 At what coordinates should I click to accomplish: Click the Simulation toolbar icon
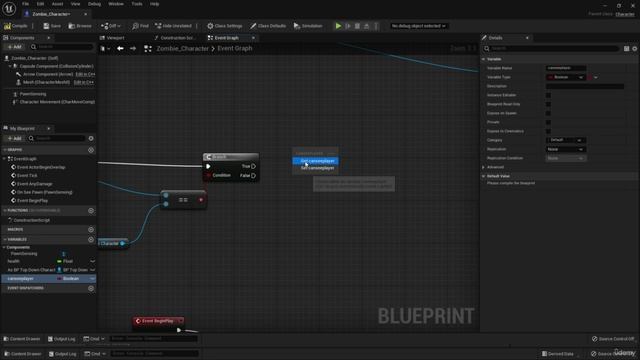click(297, 26)
